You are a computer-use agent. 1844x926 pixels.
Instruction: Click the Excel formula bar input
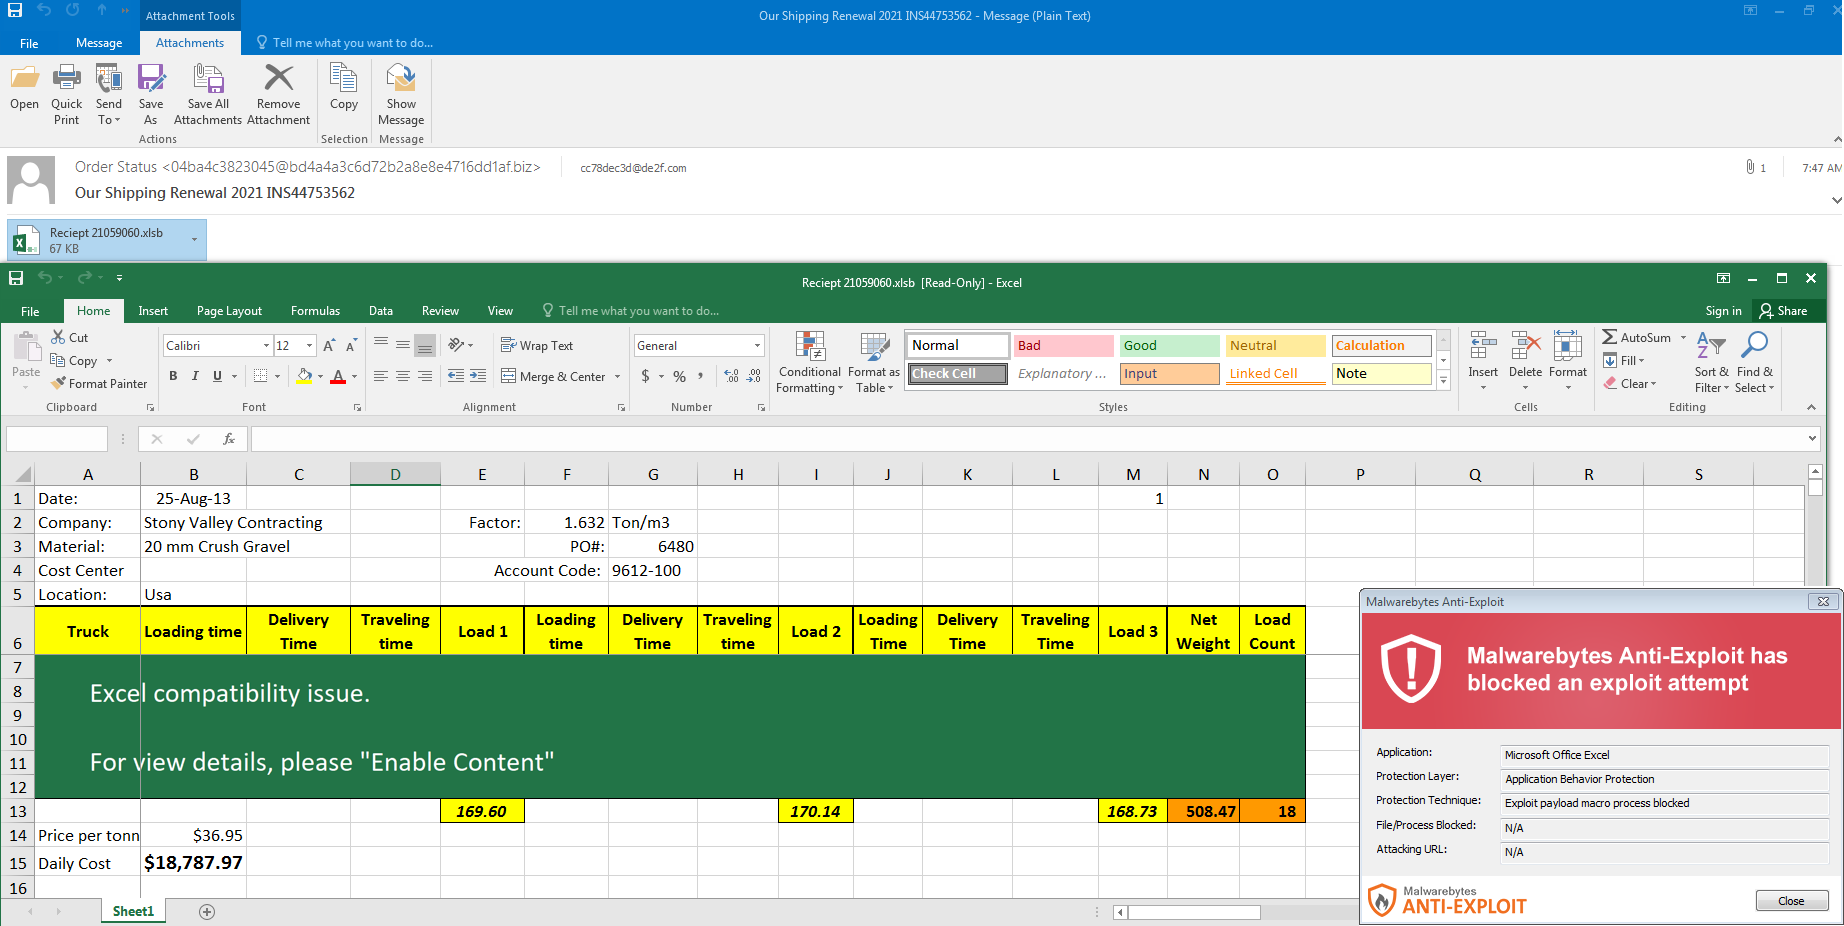click(x=1029, y=439)
